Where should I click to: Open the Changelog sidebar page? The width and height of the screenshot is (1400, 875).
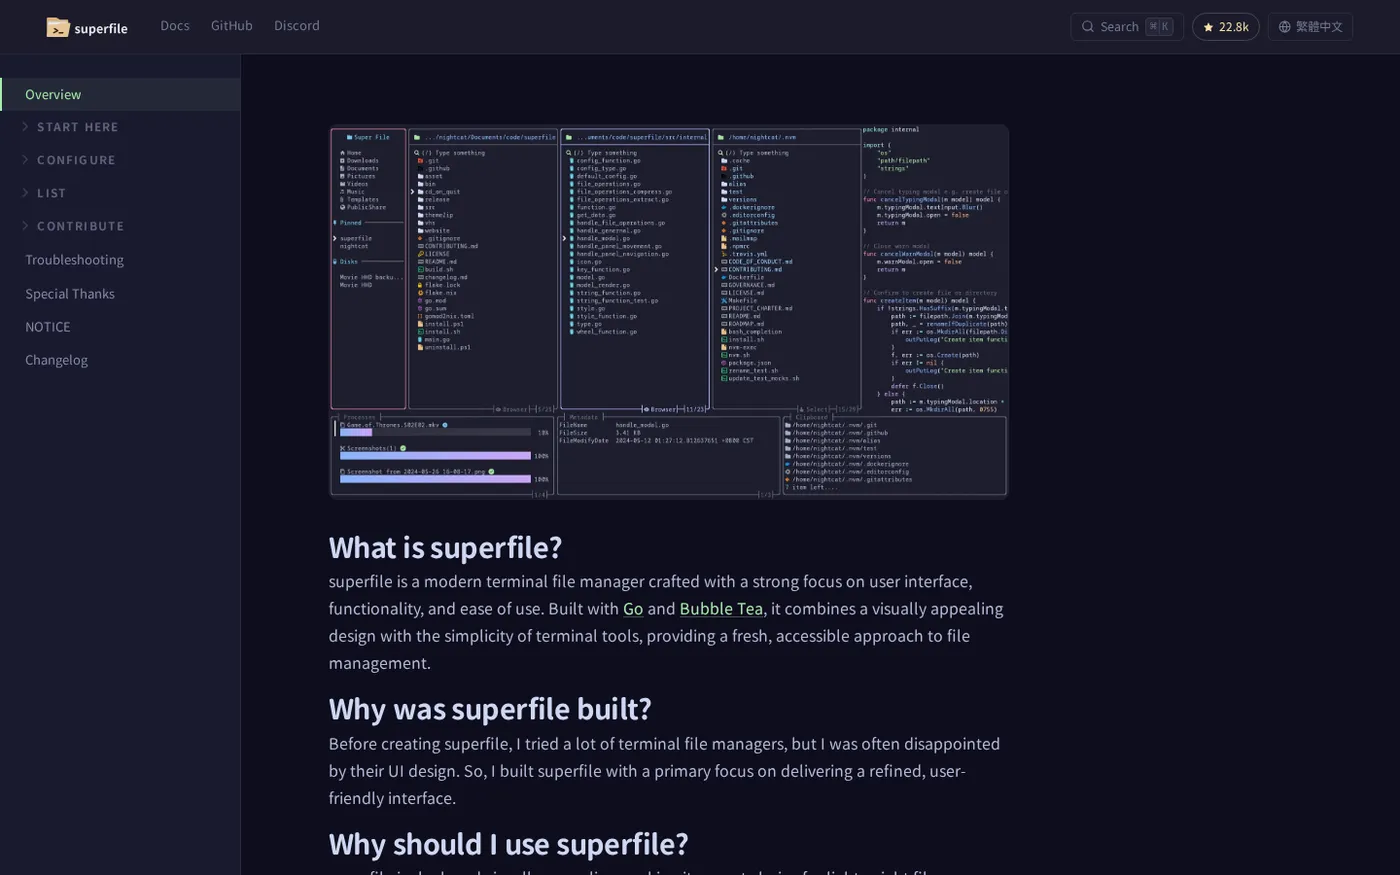tap(56, 360)
